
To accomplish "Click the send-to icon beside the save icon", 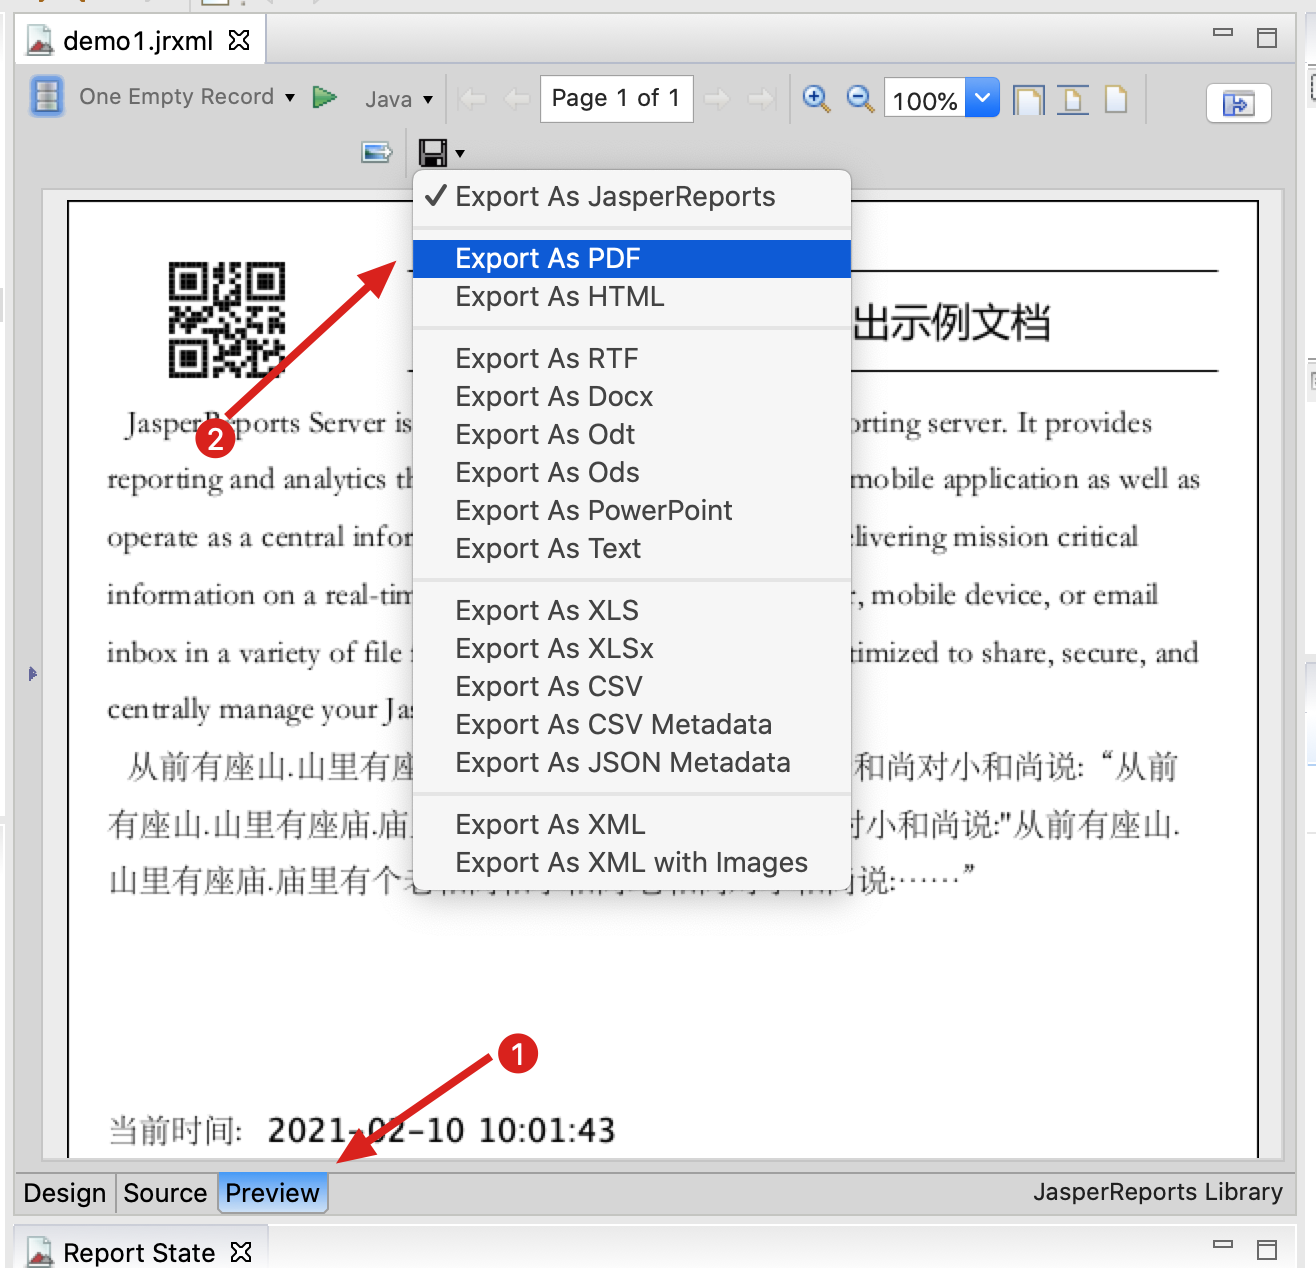I will click(x=377, y=152).
